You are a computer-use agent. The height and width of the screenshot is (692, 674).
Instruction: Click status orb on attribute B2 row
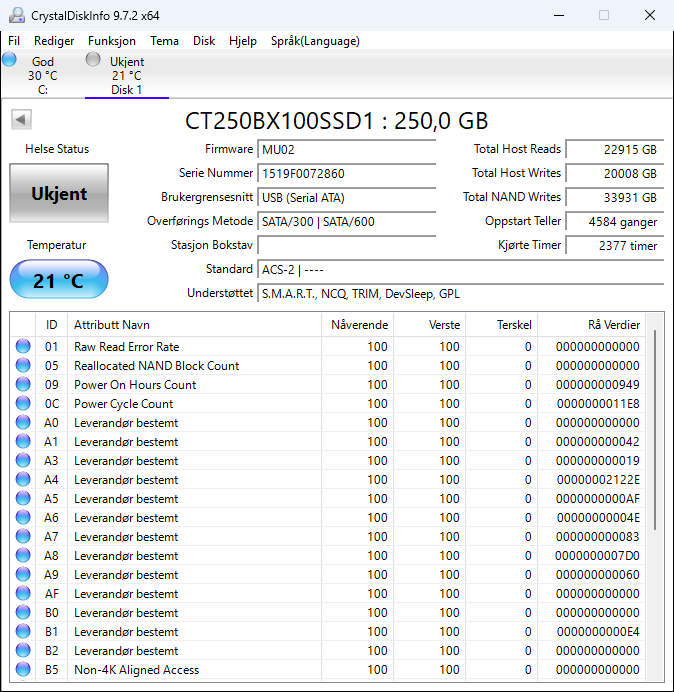(x=23, y=650)
